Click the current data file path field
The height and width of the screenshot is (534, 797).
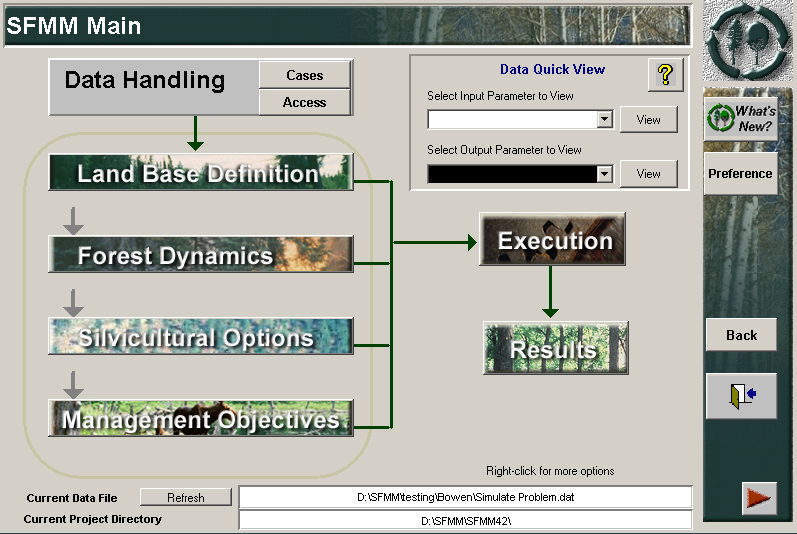click(x=466, y=497)
